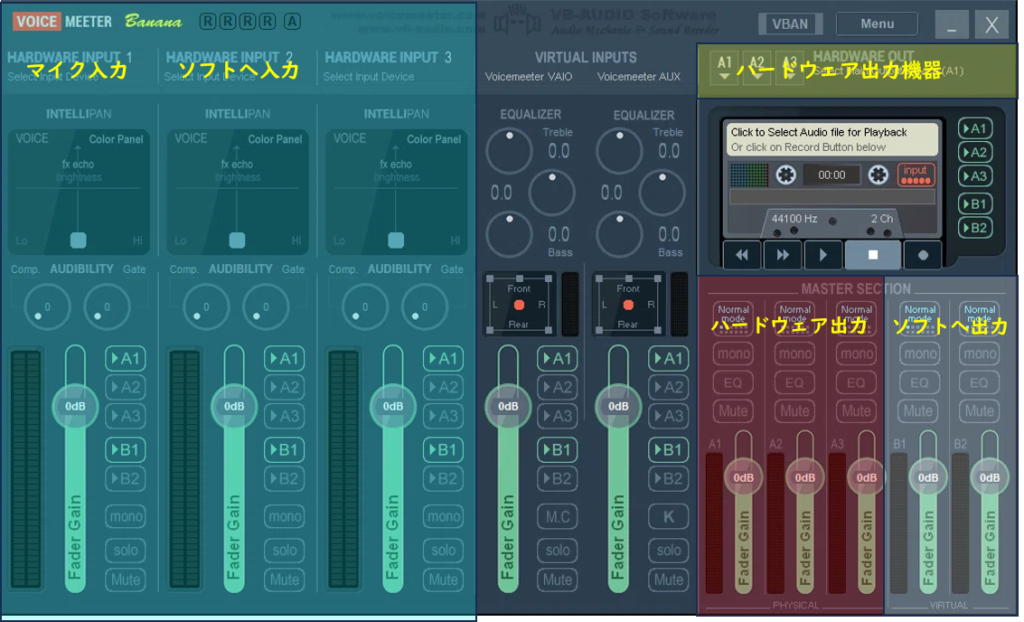Enable EQ on the B1 virtual bus
Screen dimensions: 1024x622
tap(918, 382)
